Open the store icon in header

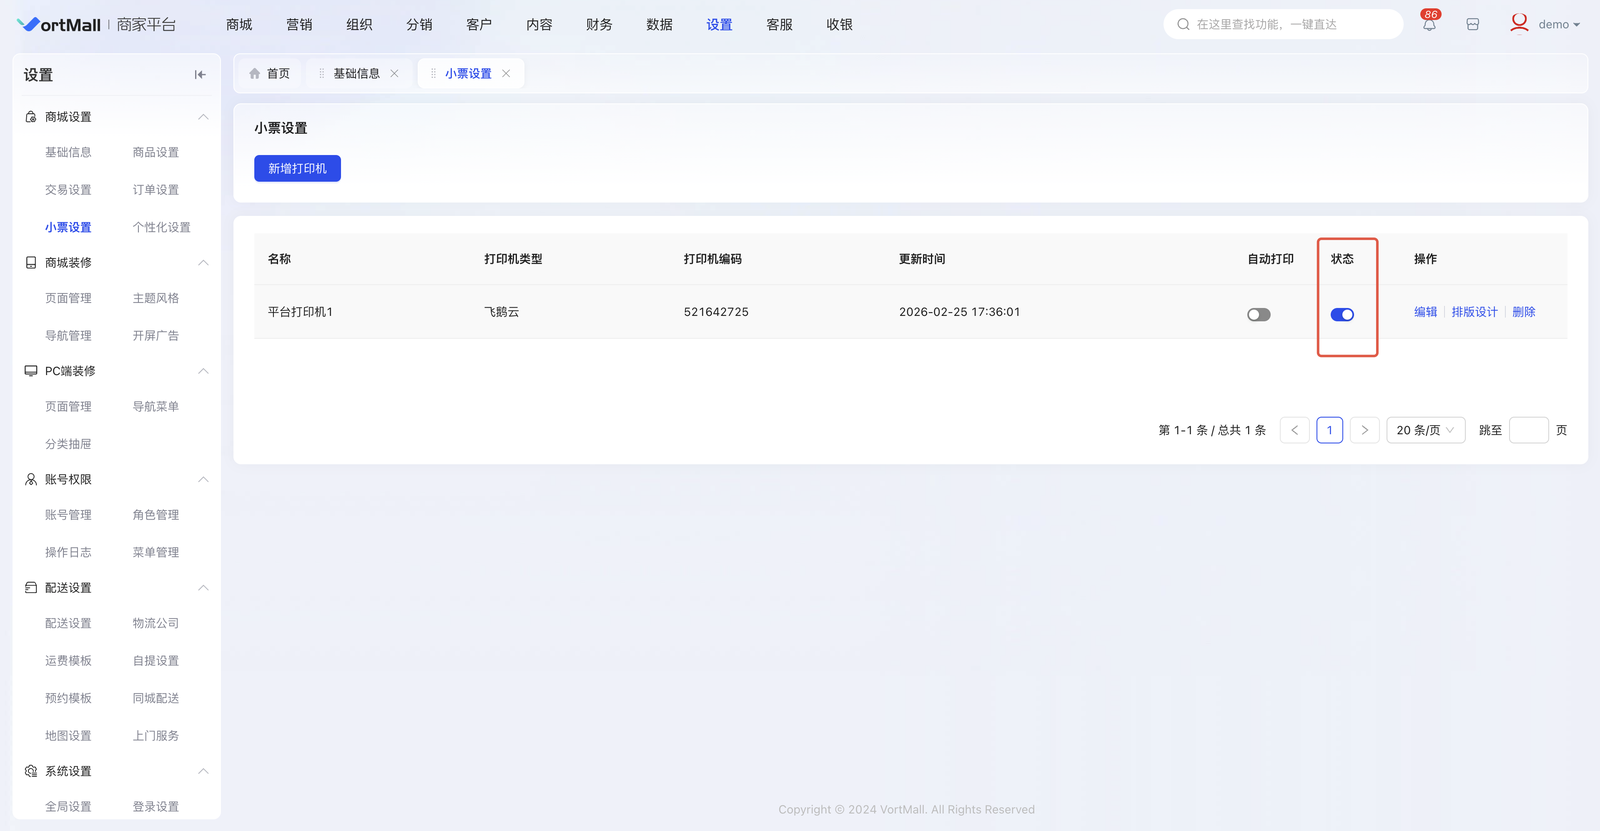(1473, 25)
